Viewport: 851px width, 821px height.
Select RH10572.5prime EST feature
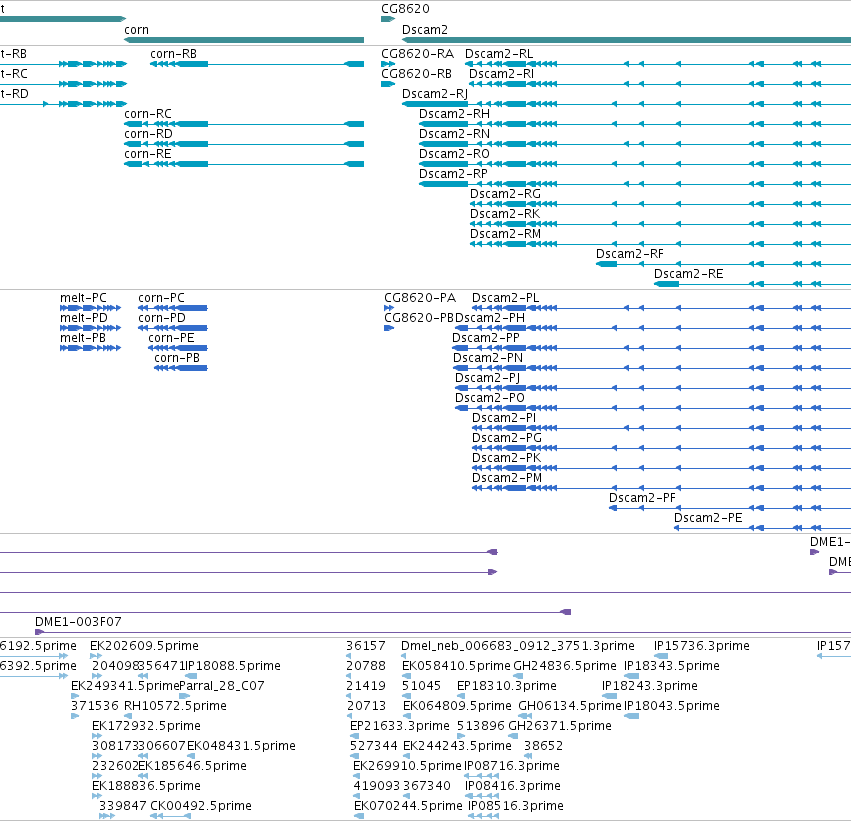click(x=175, y=707)
